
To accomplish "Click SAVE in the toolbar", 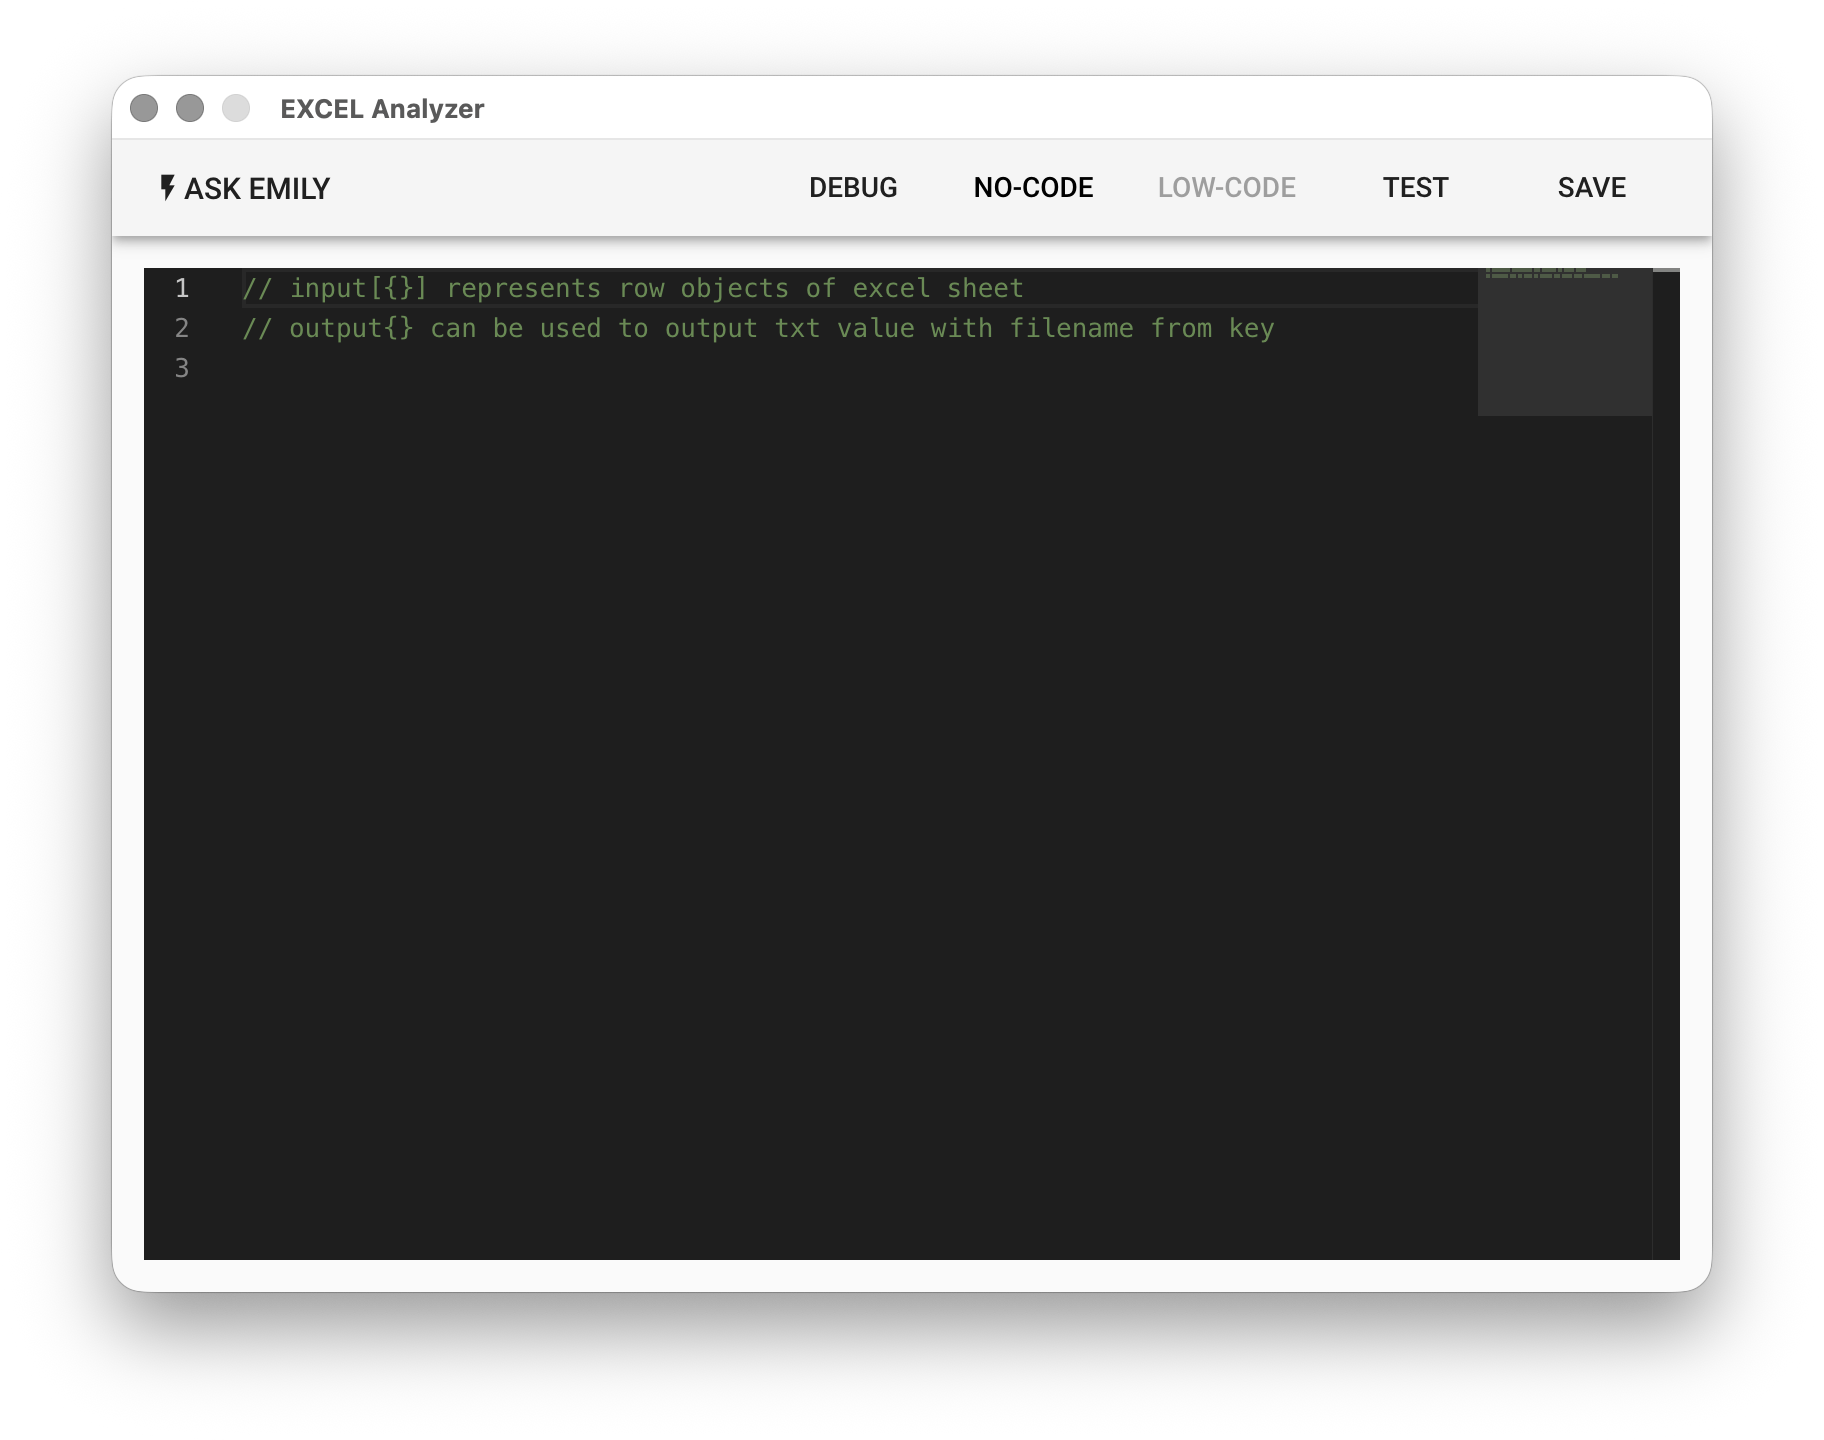I will [x=1591, y=188].
